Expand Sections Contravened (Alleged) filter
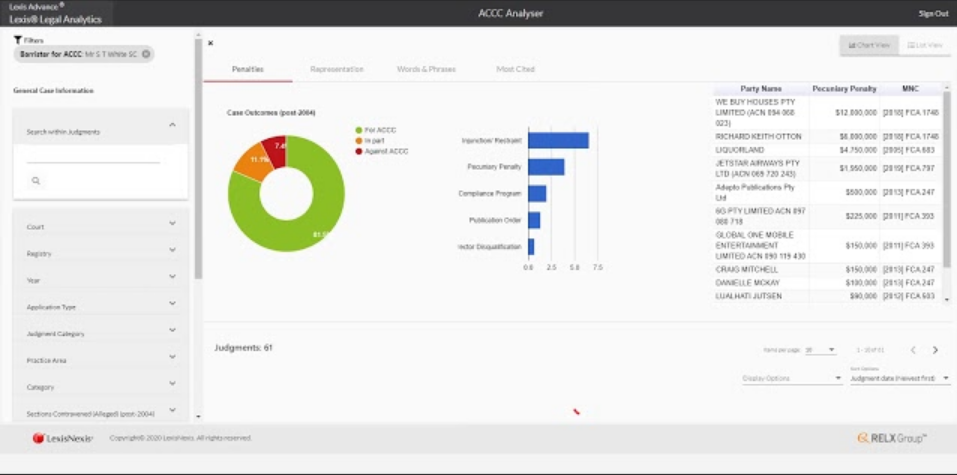The image size is (957, 475). point(101,413)
